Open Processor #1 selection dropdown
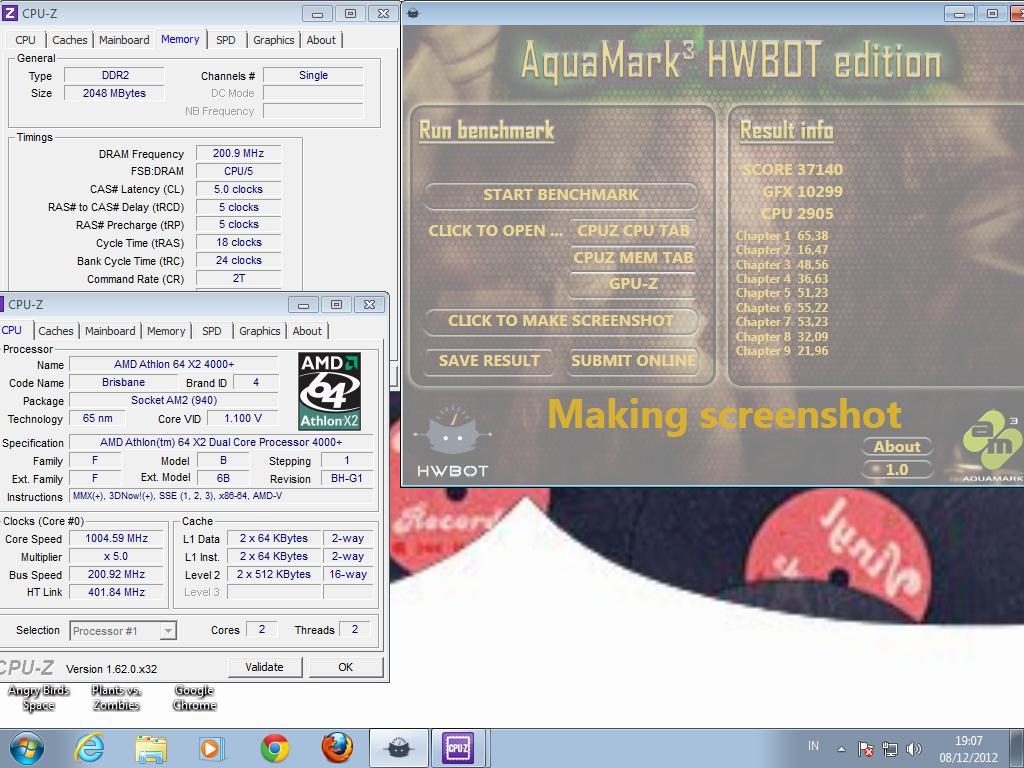Viewport: 1024px width, 768px height. pos(123,631)
